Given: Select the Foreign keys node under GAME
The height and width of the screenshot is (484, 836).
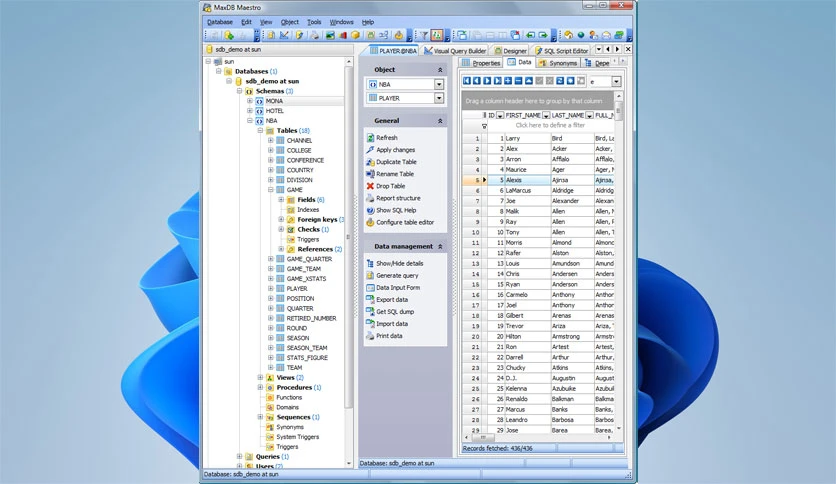Looking at the screenshot, I should pyautogui.click(x=317, y=220).
